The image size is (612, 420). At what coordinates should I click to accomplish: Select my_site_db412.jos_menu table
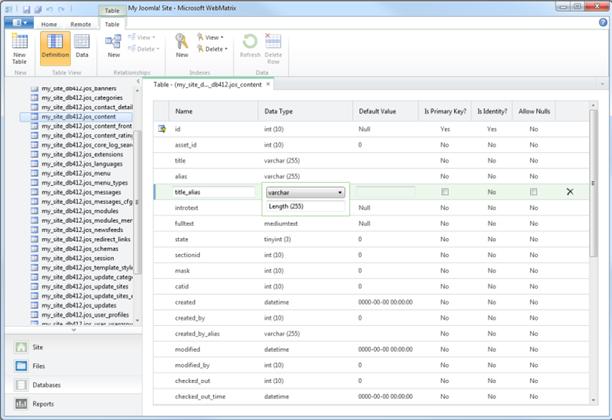pos(76,173)
